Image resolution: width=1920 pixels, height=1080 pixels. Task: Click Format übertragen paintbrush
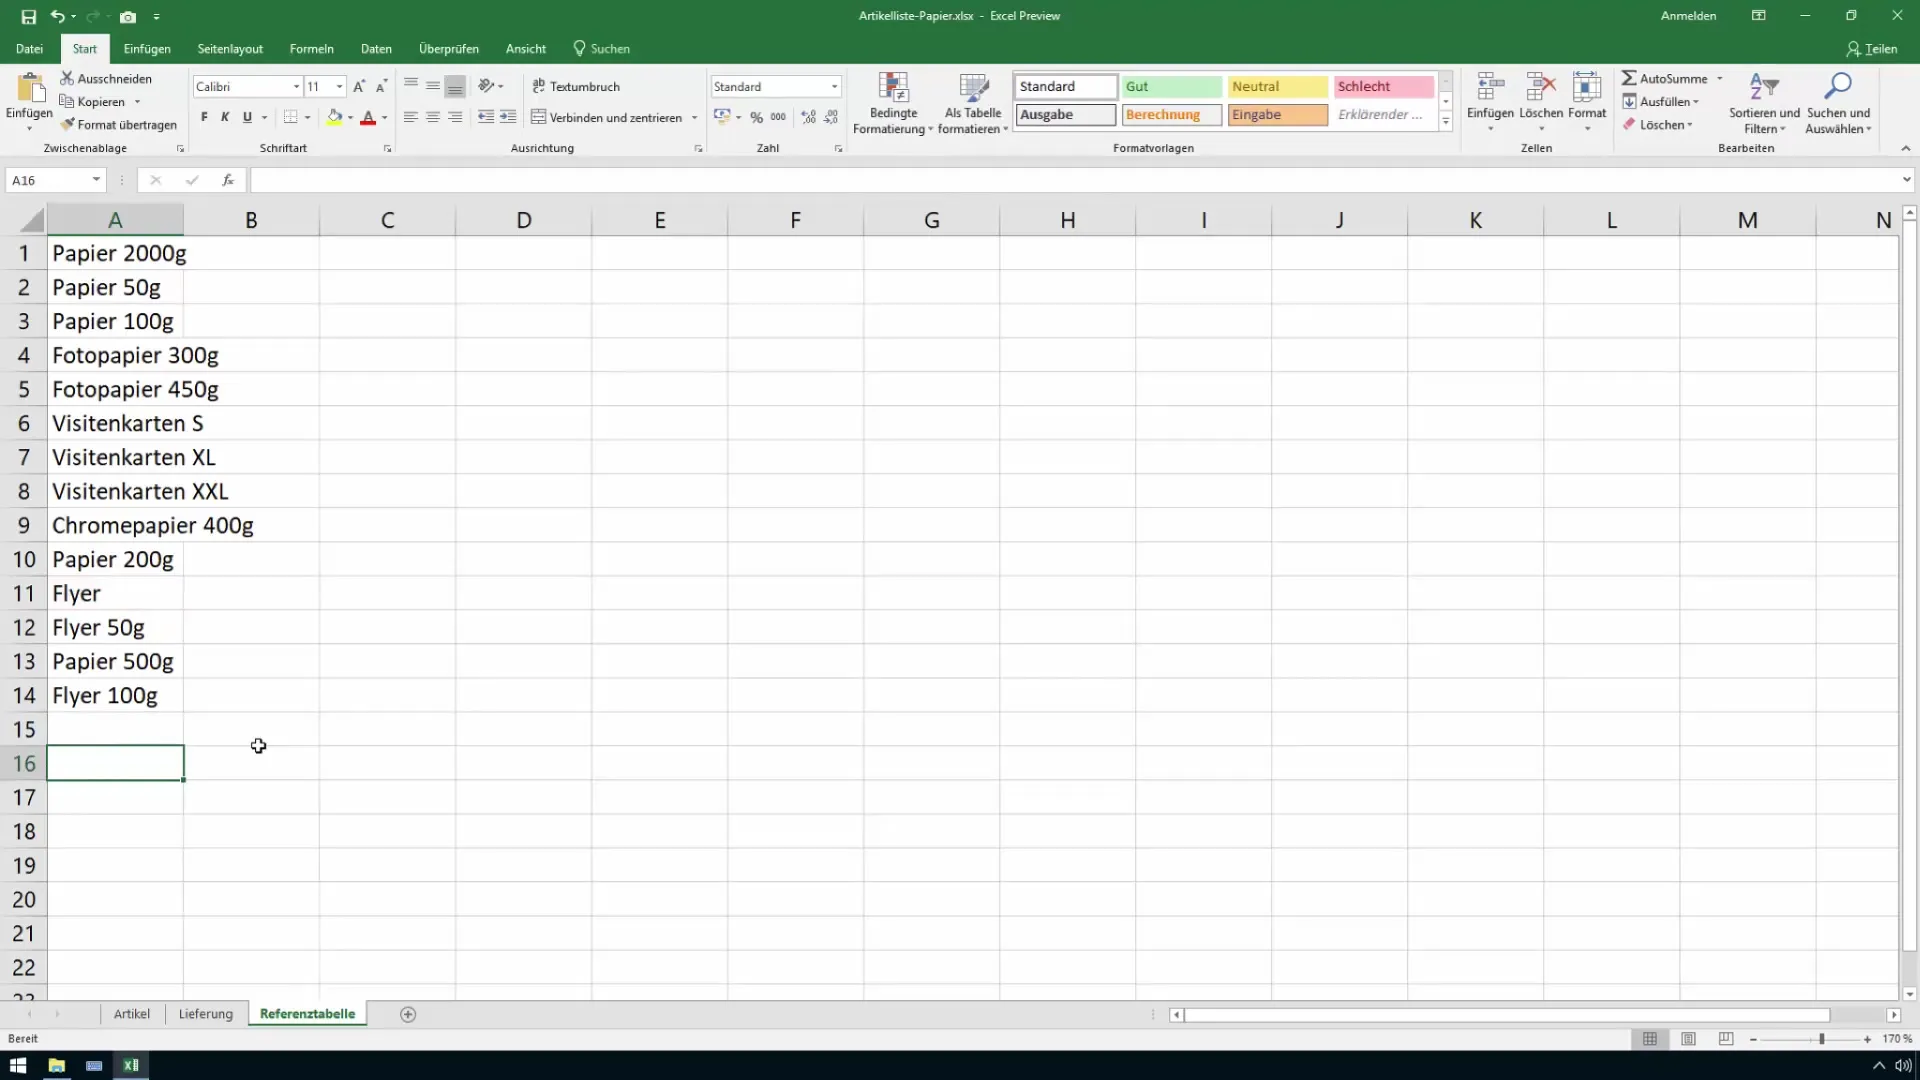click(118, 124)
